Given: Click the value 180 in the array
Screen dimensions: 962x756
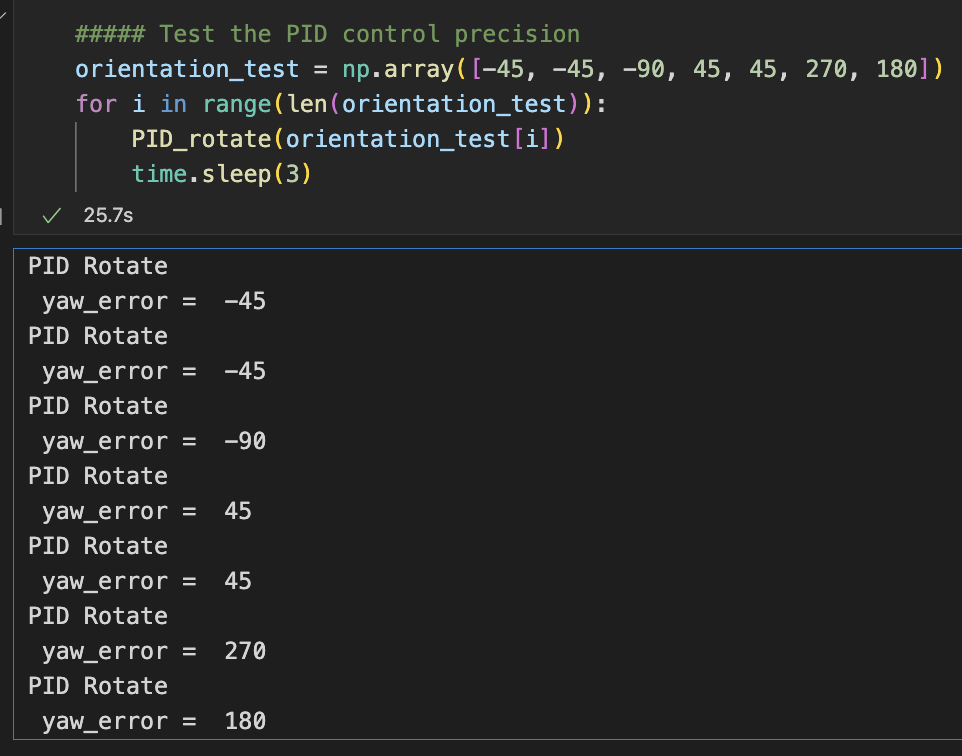Looking at the screenshot, I should click(x=896, y=69).
